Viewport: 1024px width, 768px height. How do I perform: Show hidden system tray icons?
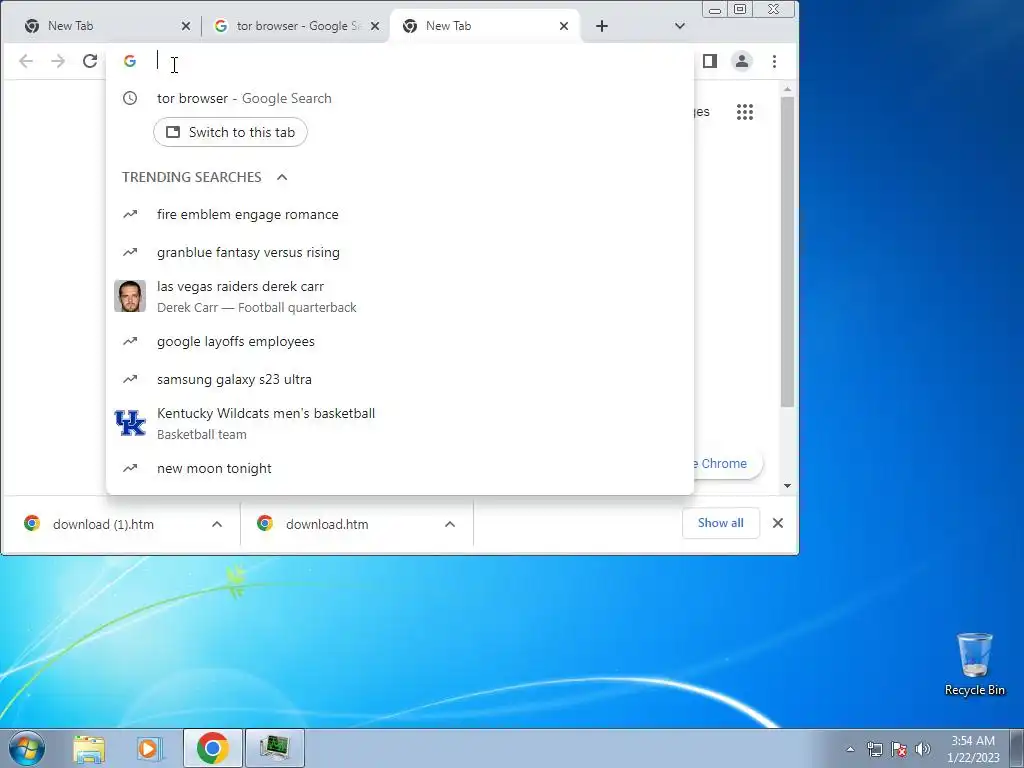[x=850, y=749]
